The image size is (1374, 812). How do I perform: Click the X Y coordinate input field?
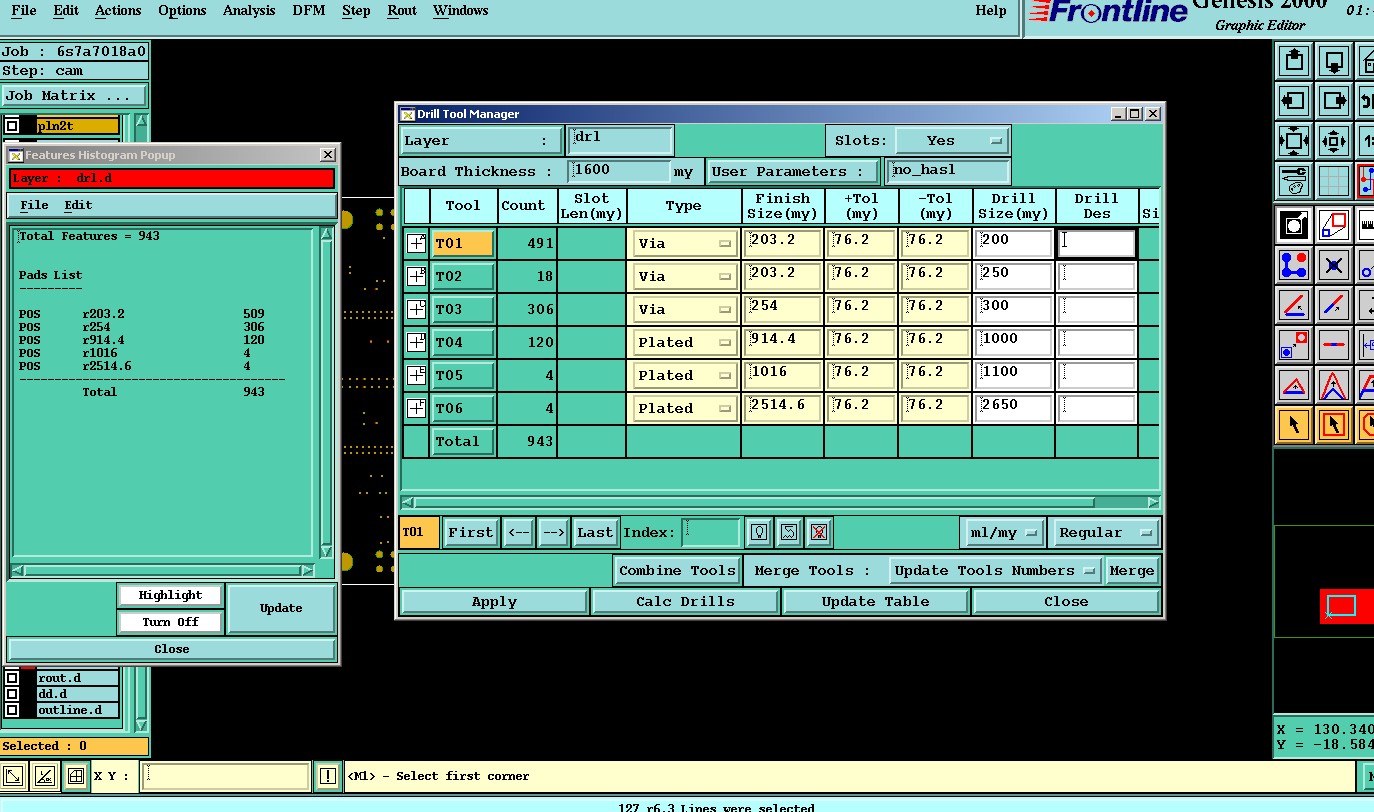[x=225, y=776]
